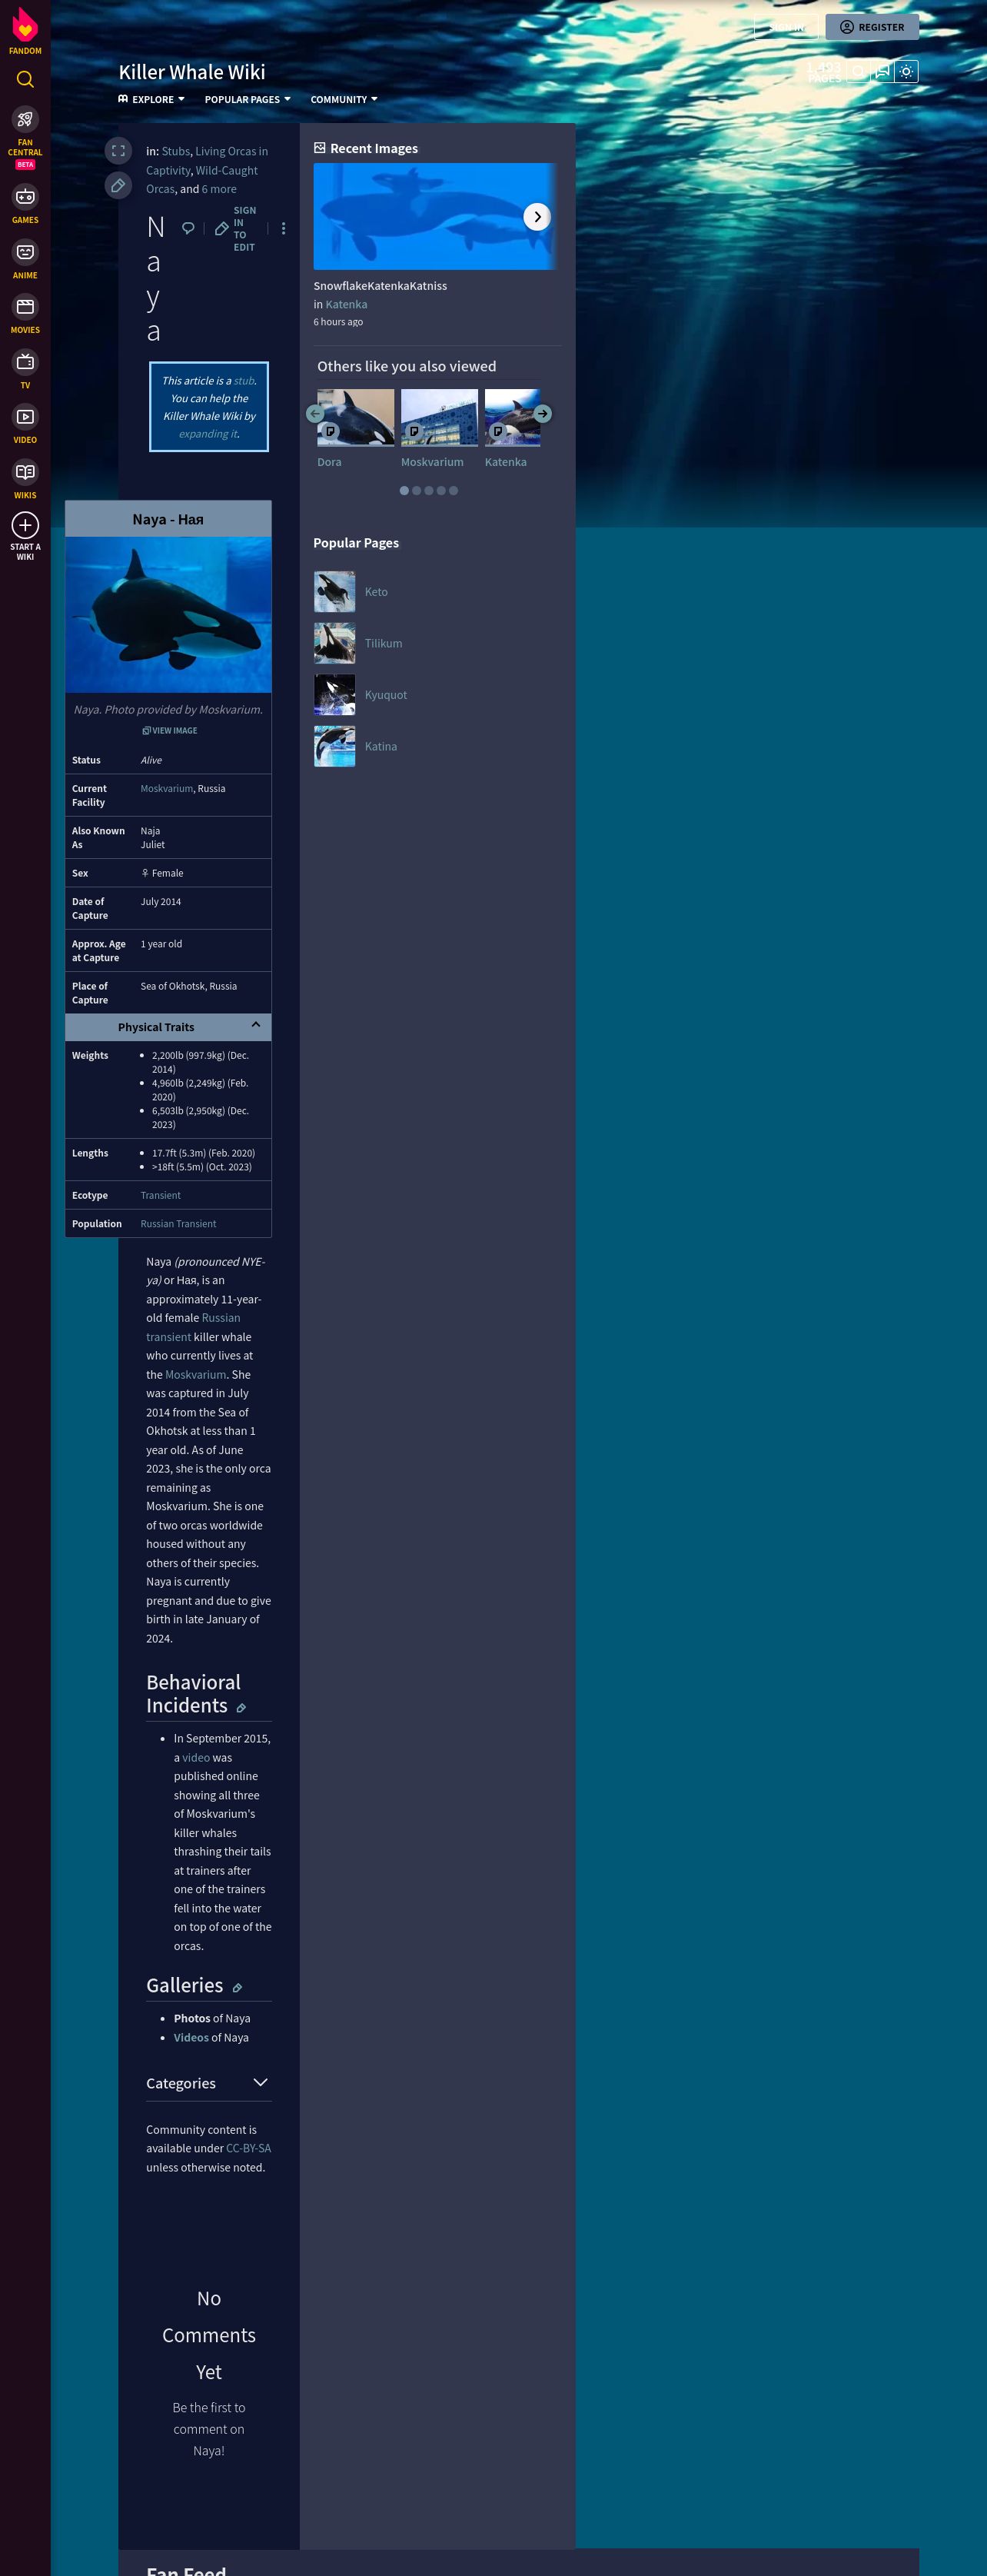Viewport: 987px width, 2576px height.
Task: Open the three-dot more actions menu
Action: 284,229
